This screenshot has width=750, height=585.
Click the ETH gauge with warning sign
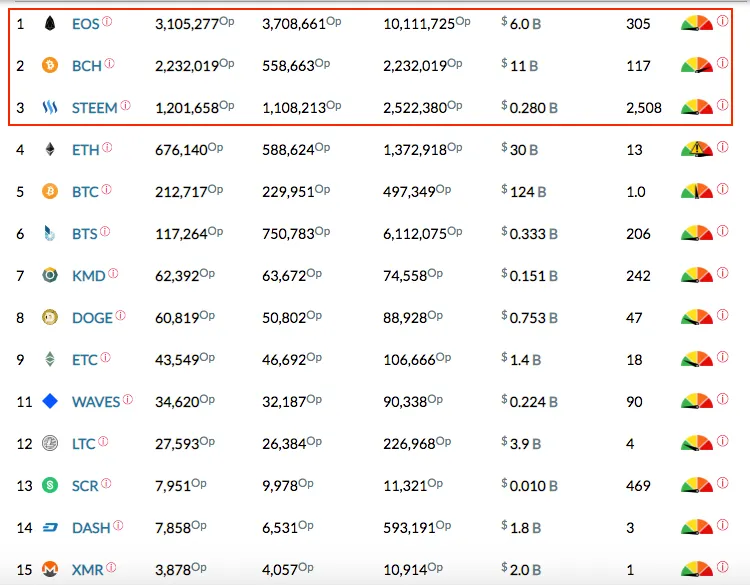(697, 149)
